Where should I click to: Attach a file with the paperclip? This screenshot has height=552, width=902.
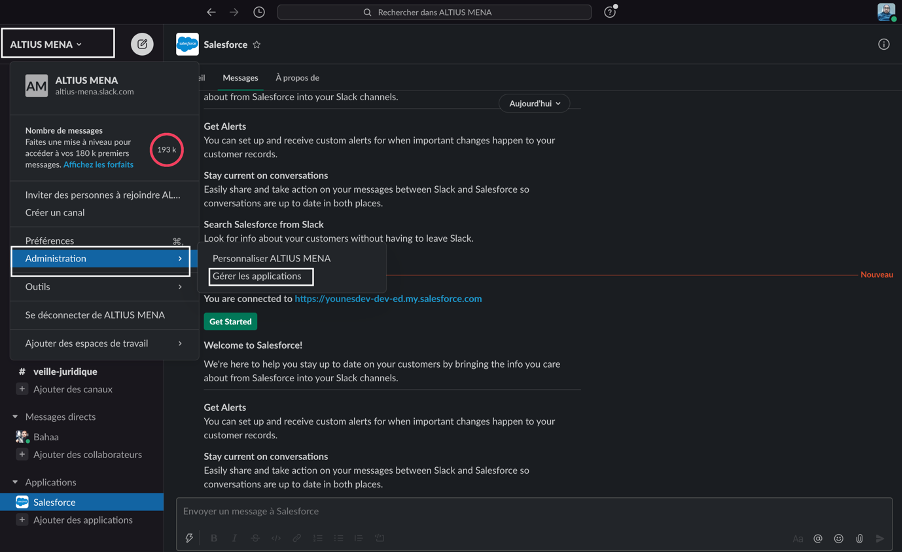(x=859, y=539)
